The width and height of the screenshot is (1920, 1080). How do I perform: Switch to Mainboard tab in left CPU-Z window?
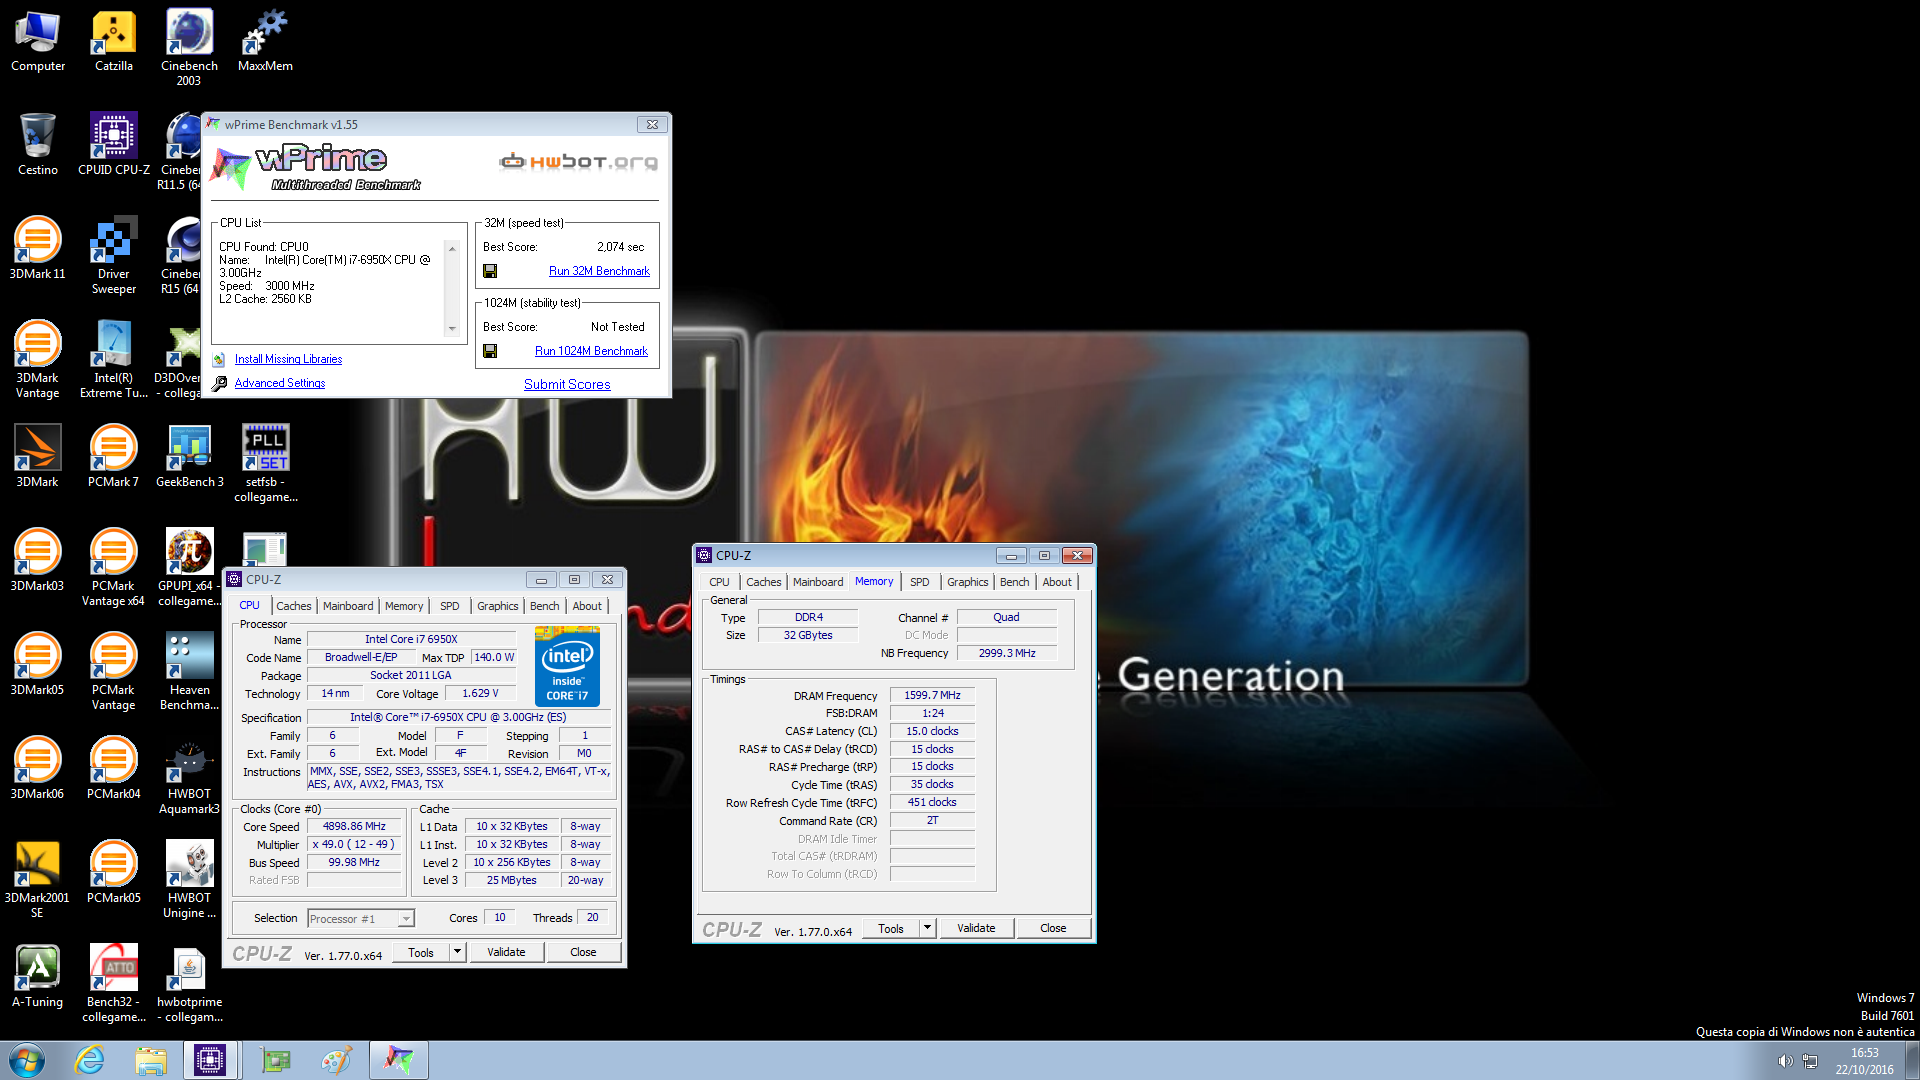(x=348, y=606)
